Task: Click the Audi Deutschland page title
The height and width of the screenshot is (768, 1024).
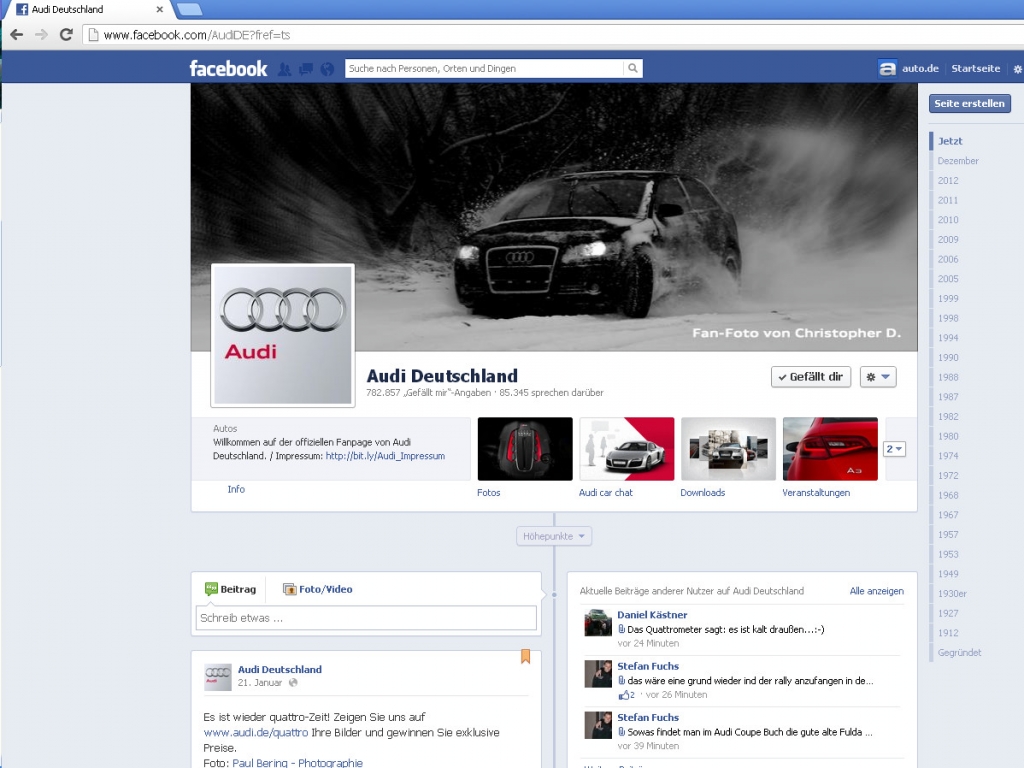Action: coord(442,376)
